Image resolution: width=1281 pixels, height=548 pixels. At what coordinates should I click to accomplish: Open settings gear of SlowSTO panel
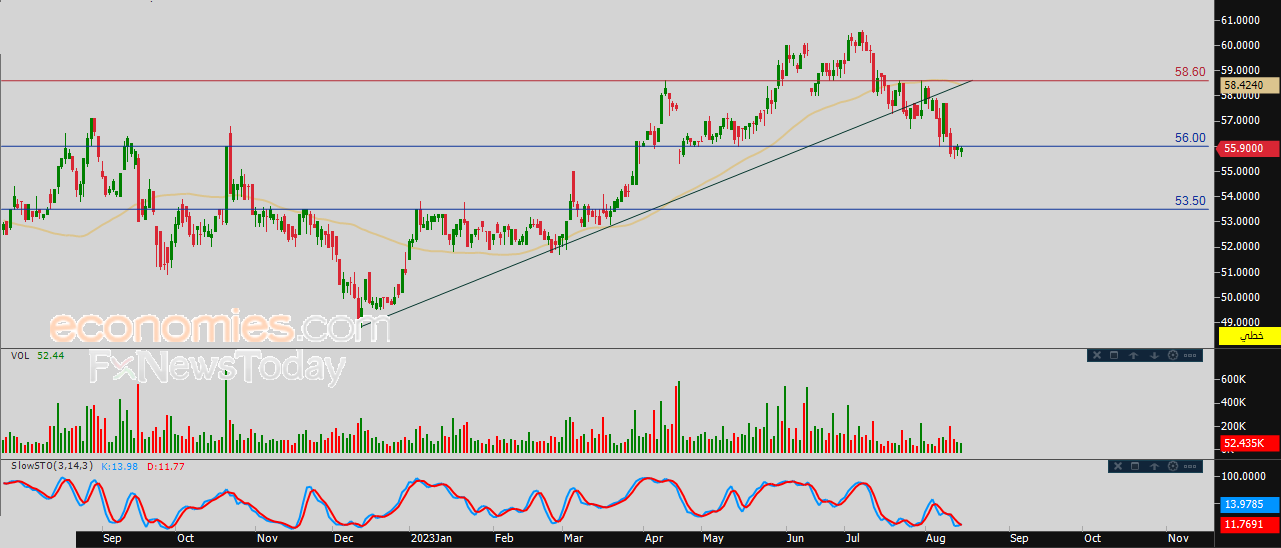(x=1172, y=467)
